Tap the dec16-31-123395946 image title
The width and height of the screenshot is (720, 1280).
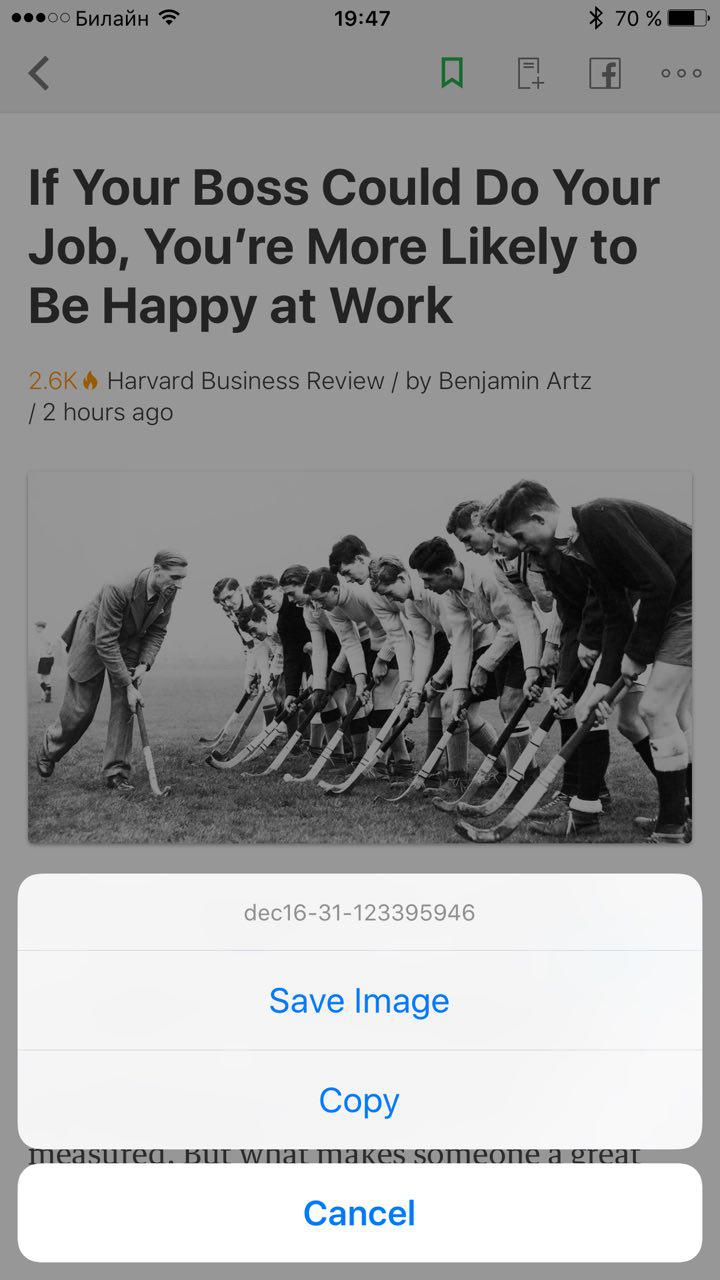[360, 912]
